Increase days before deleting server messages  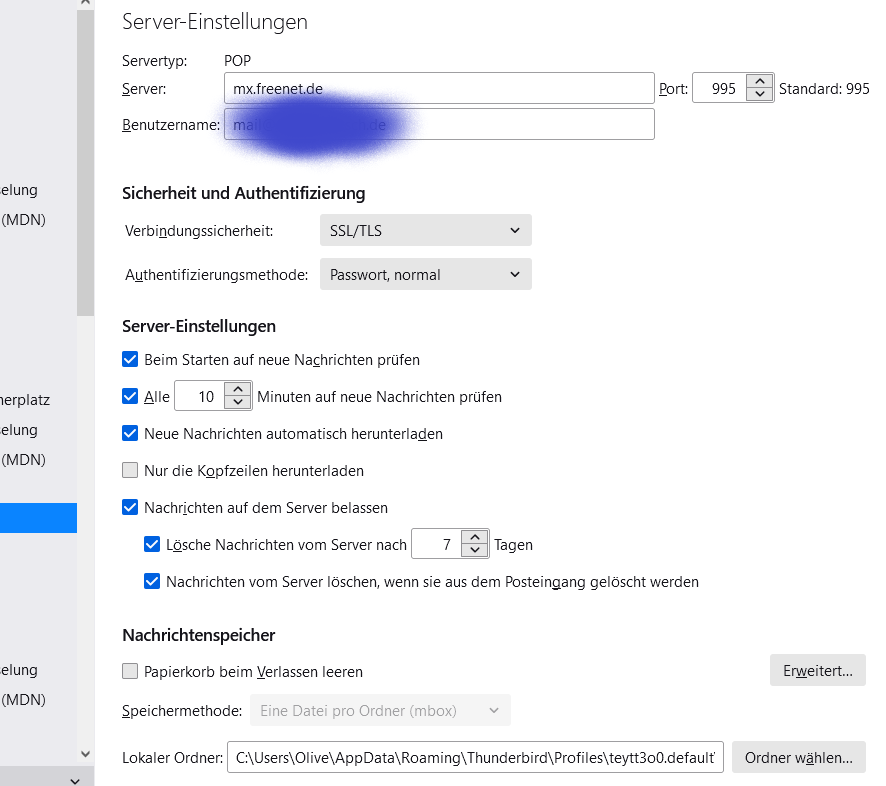(x=475, y=537)
